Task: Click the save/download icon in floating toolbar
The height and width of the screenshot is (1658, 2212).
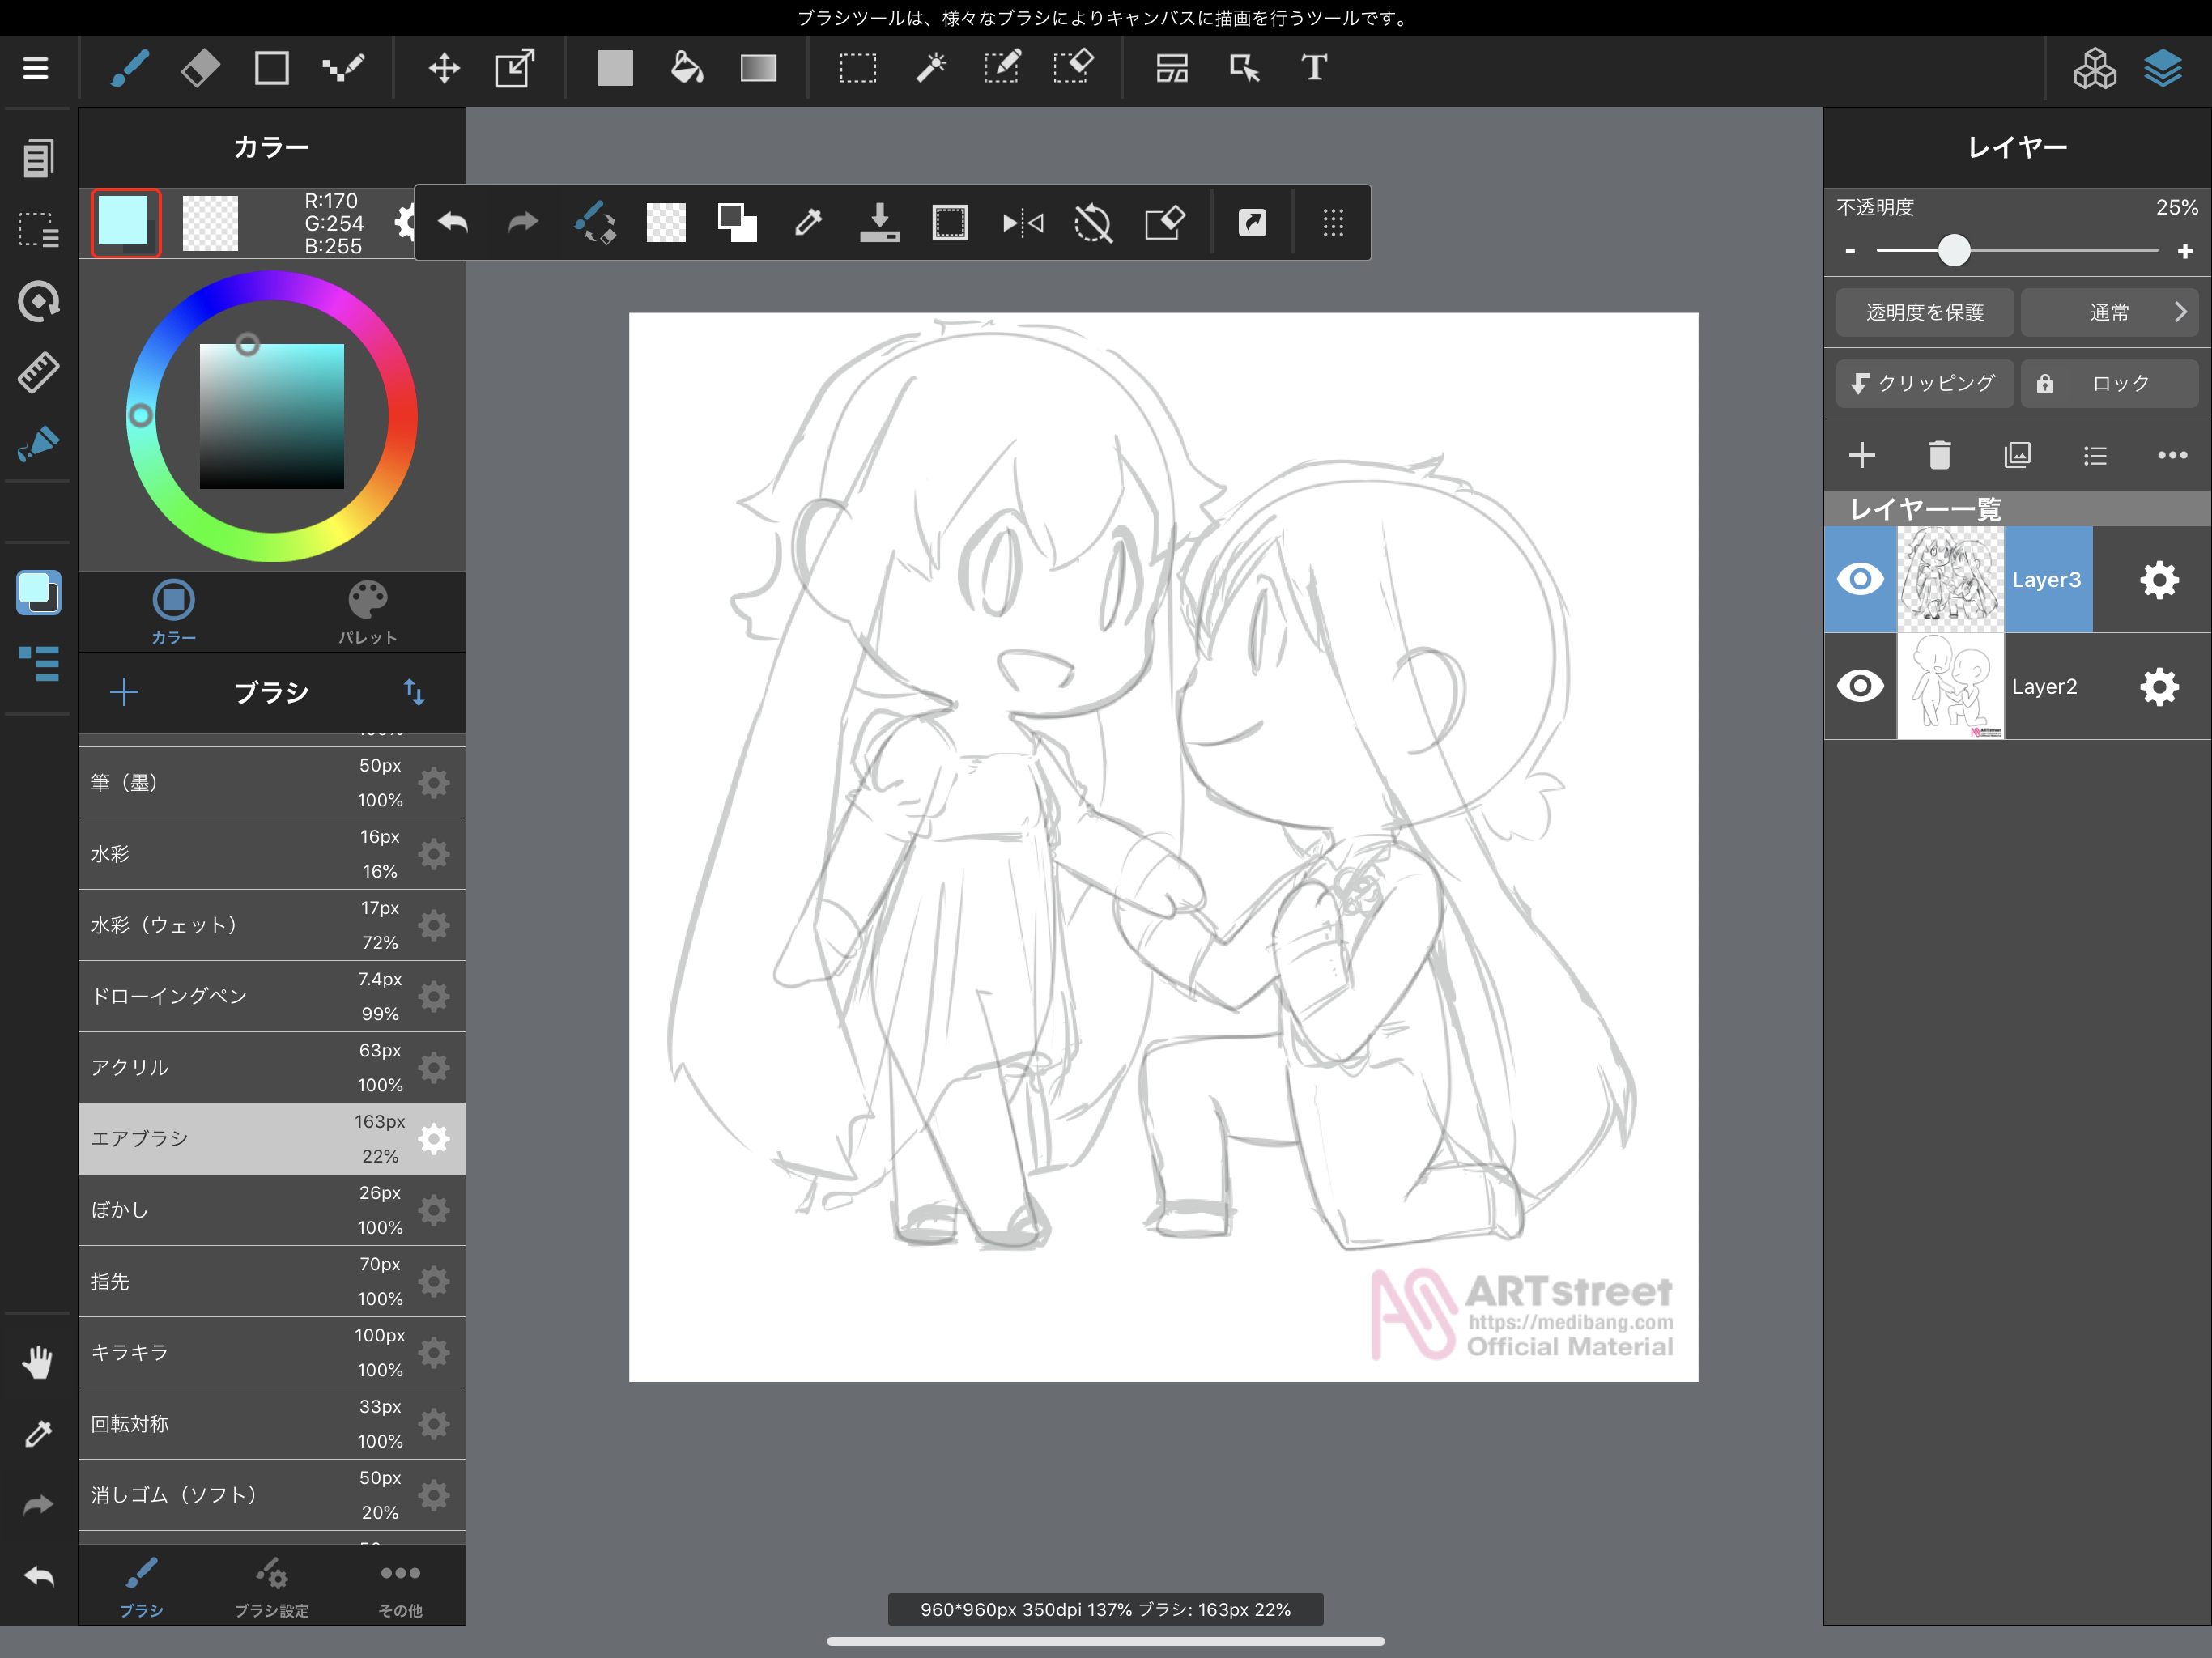Action: click(879, 222)
